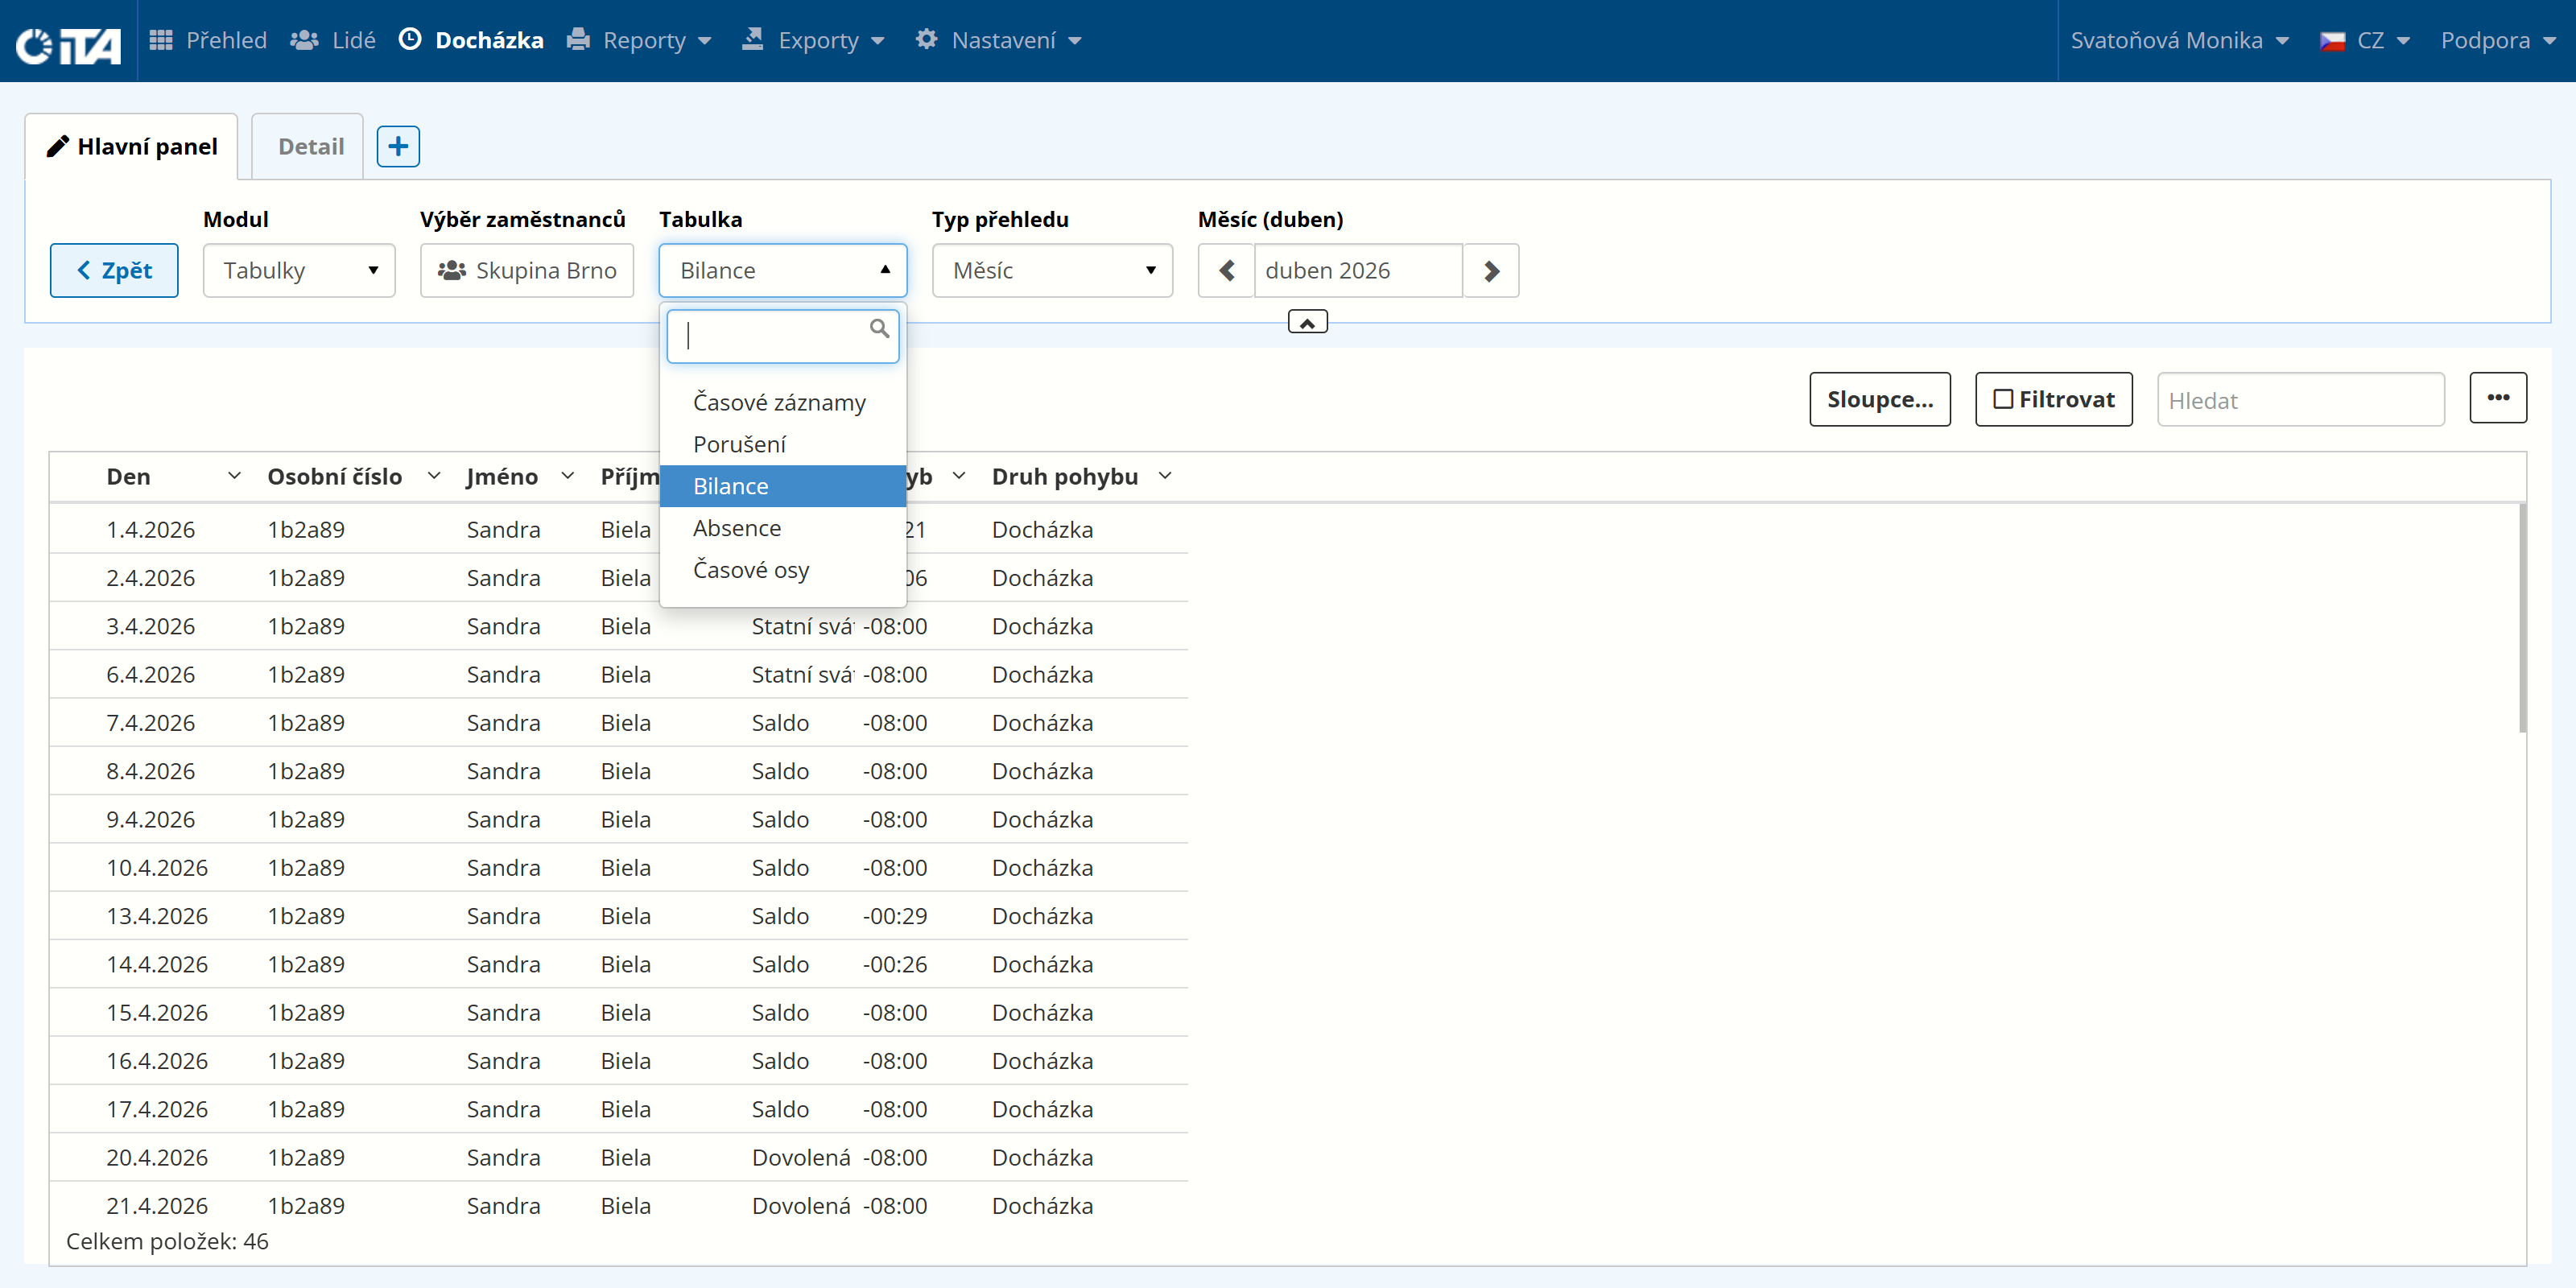The width and height of the screenshot is (2576, 1288).
Task: Click the Skupina Brno employee selector
Action: tap(527, 270)
